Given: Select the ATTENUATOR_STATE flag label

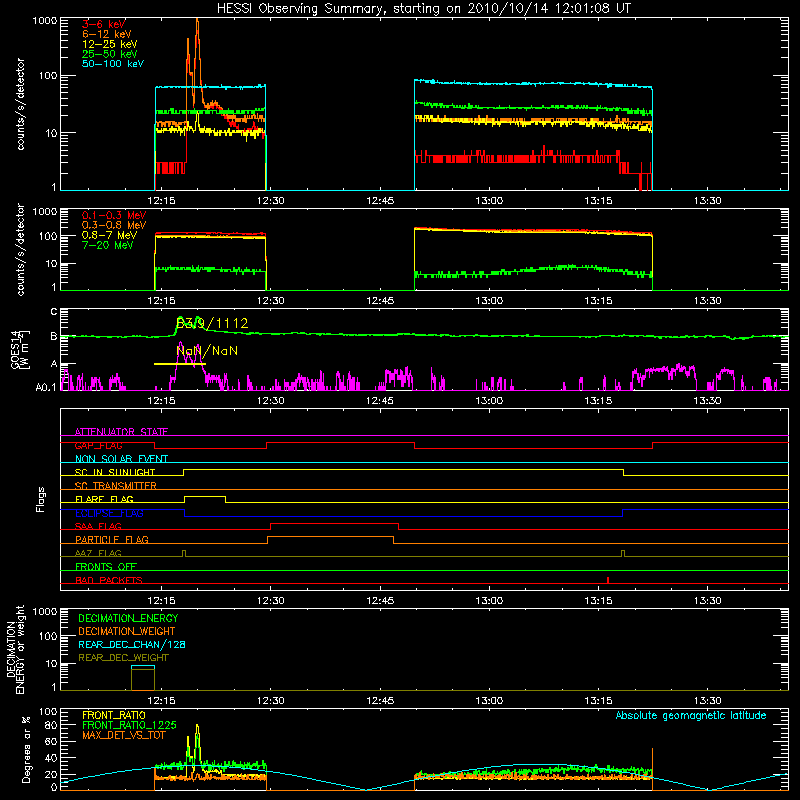Looking at the screenshot, I should (x=121, y=432).
